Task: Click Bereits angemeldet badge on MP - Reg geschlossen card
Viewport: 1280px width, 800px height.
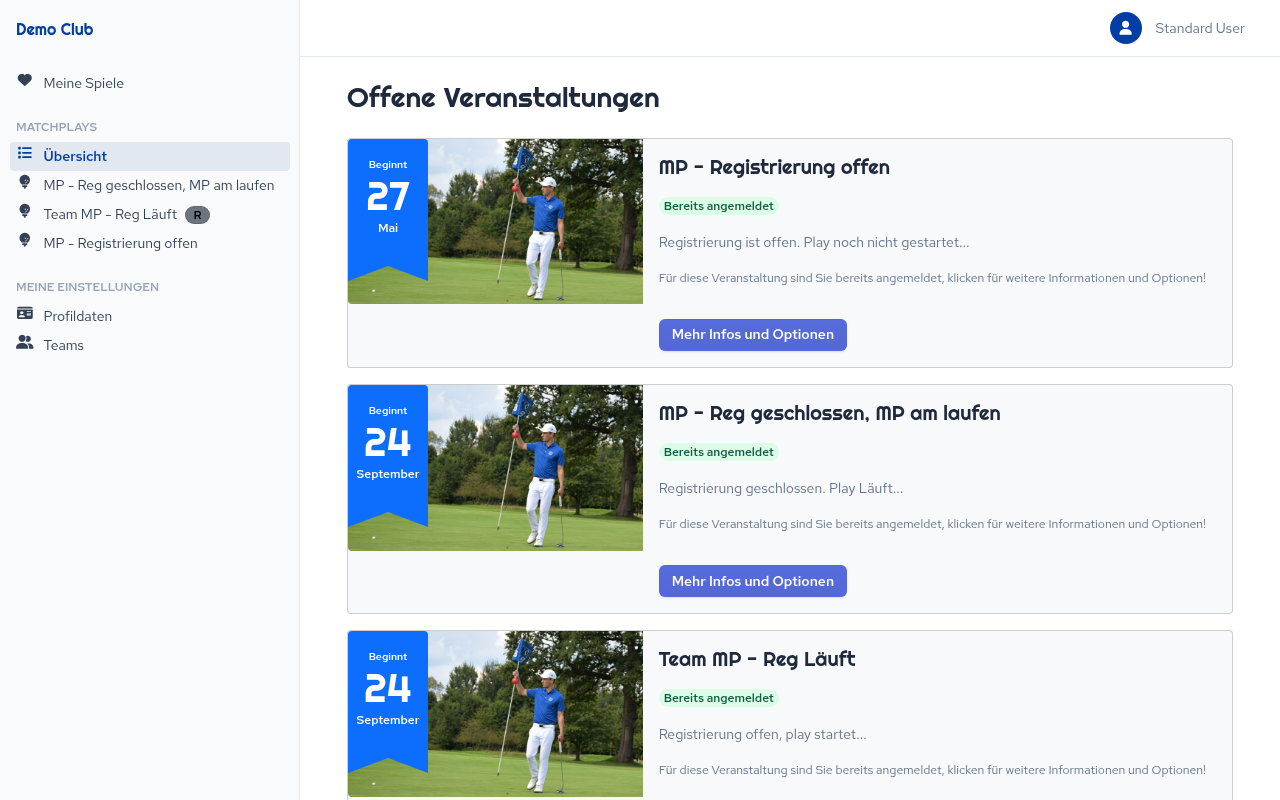Action: (x=719, y=452)
